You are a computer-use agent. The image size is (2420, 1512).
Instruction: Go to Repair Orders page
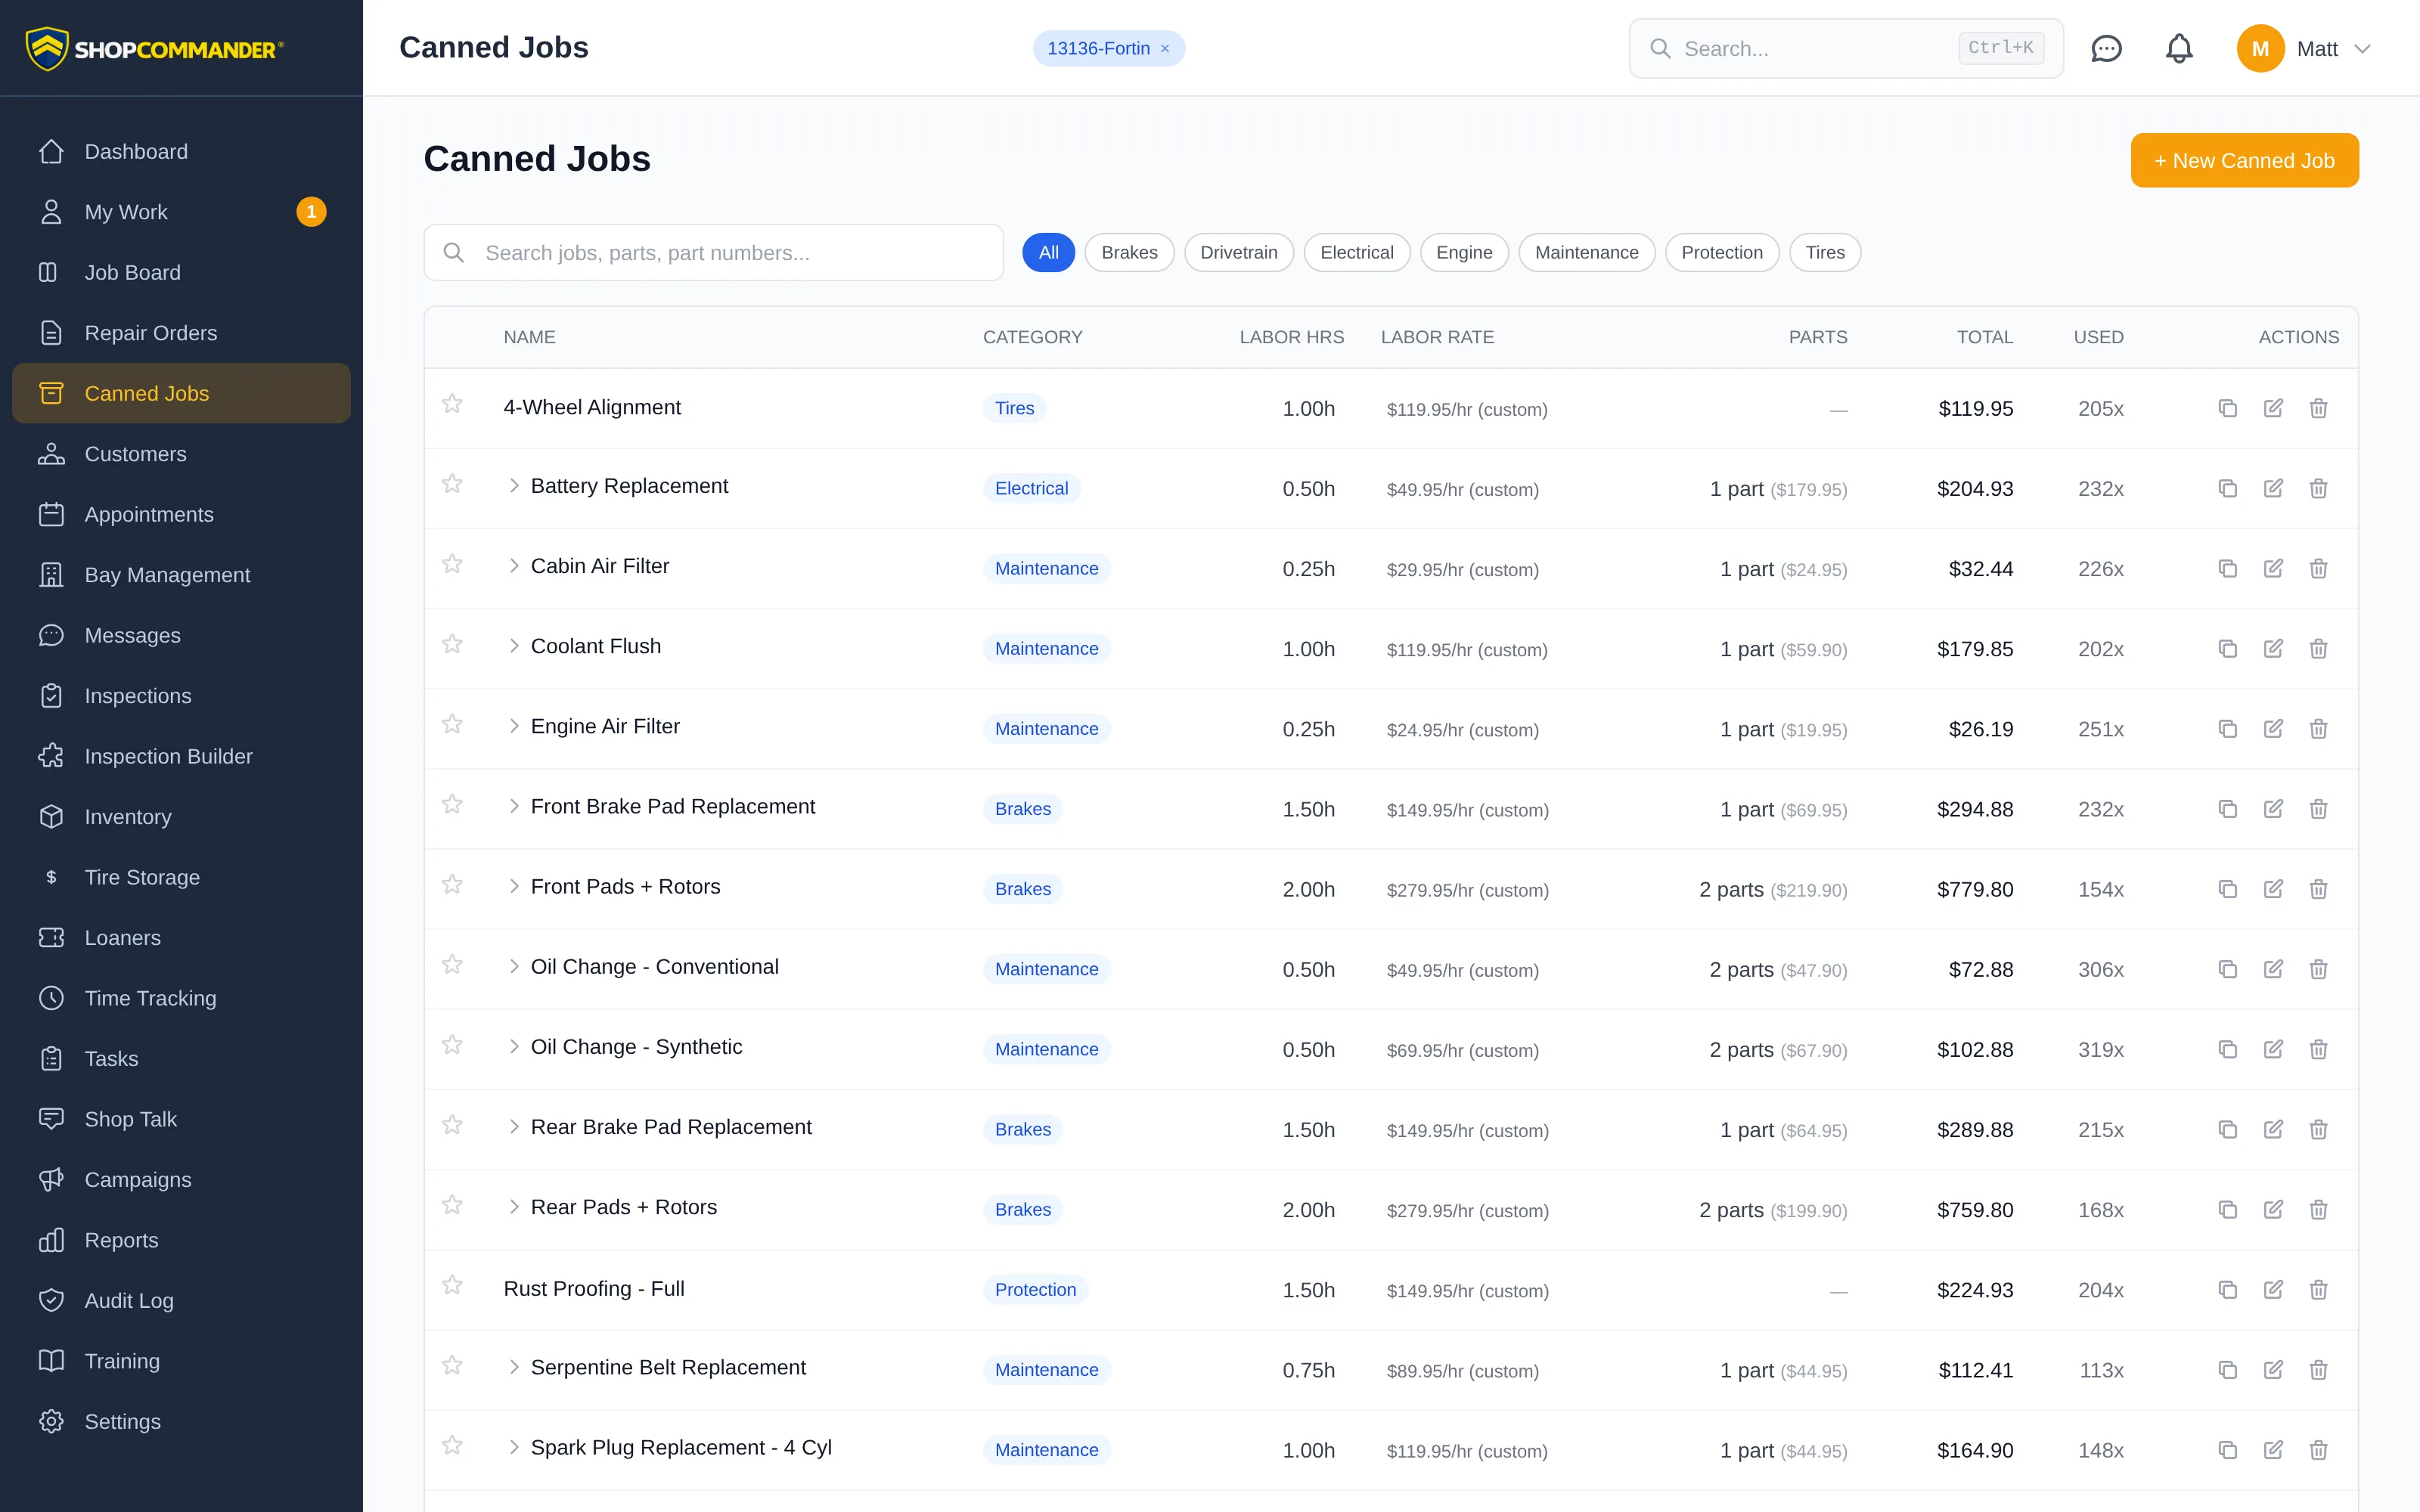pos(181,332)
